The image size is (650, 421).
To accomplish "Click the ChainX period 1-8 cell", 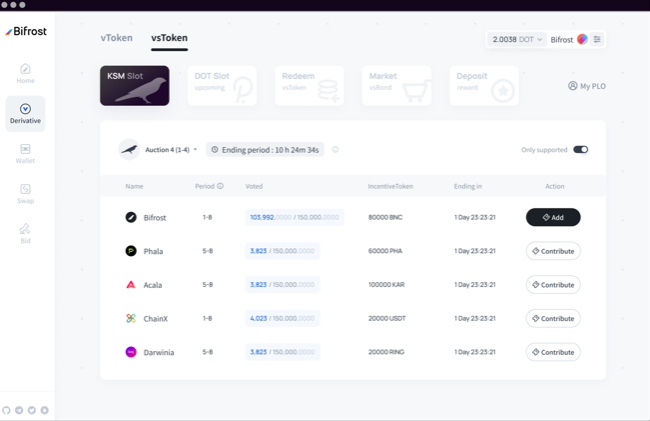I will (207, 318).
